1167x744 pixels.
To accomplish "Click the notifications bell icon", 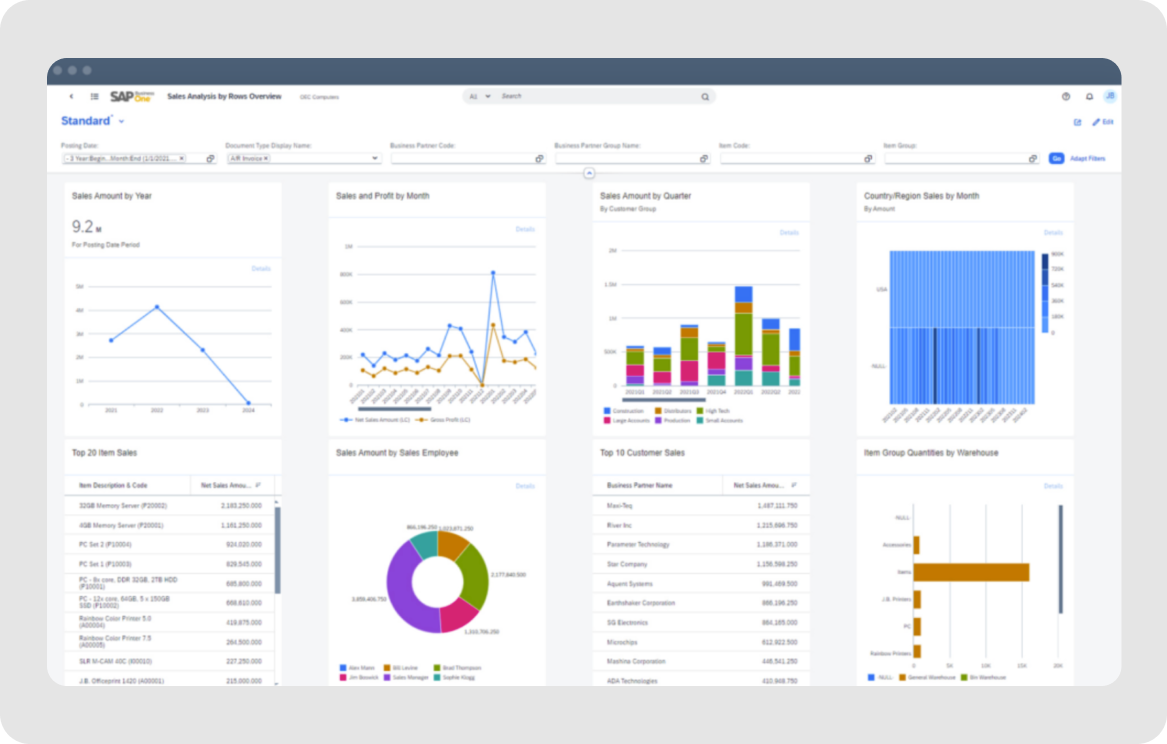I will click(x=1089, y=97).
